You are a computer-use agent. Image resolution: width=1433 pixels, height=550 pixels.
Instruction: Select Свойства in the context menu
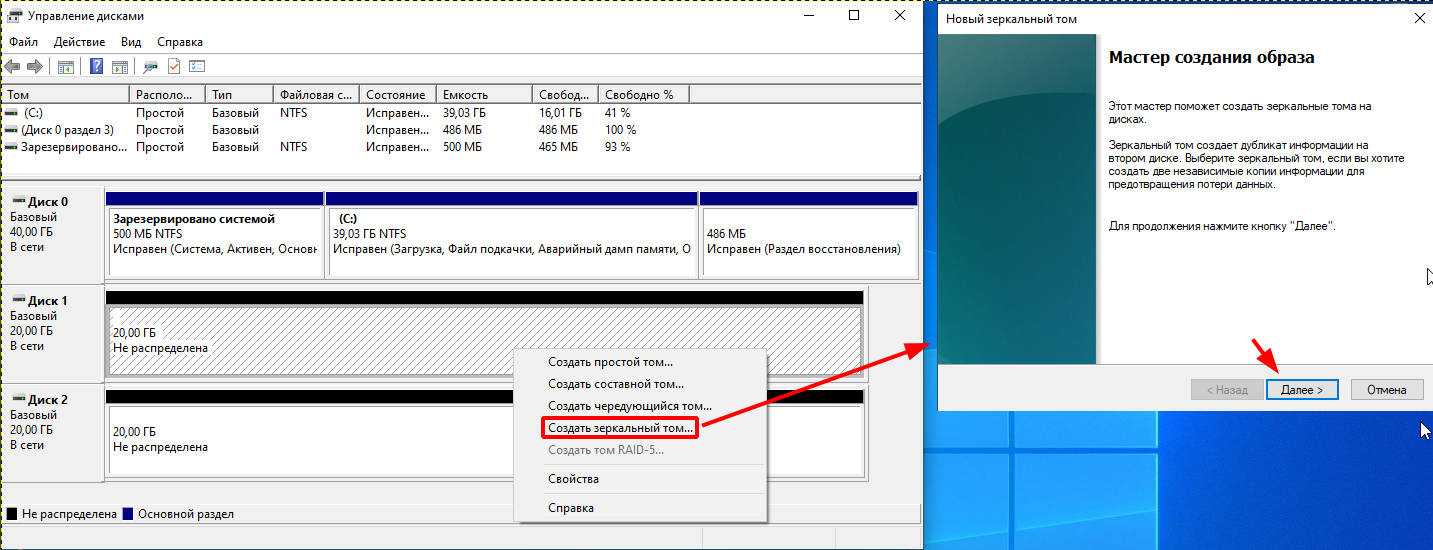click(573, 479)
